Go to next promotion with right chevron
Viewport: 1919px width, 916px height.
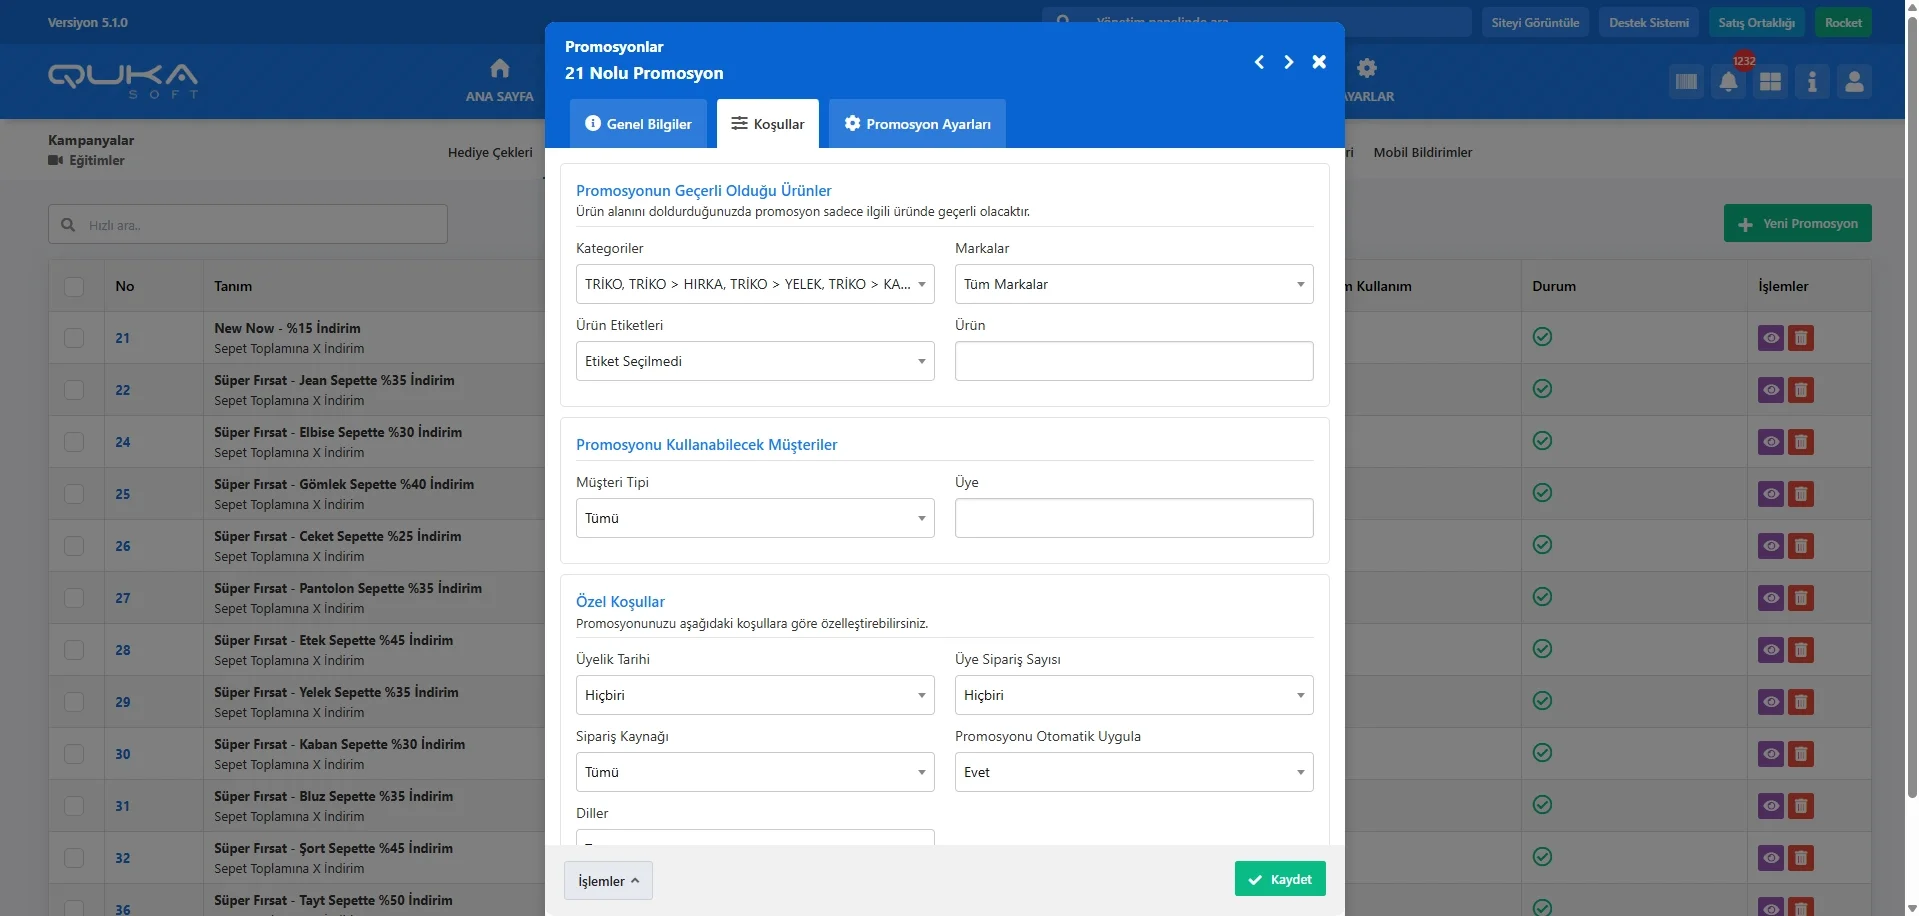(1289, 62)
